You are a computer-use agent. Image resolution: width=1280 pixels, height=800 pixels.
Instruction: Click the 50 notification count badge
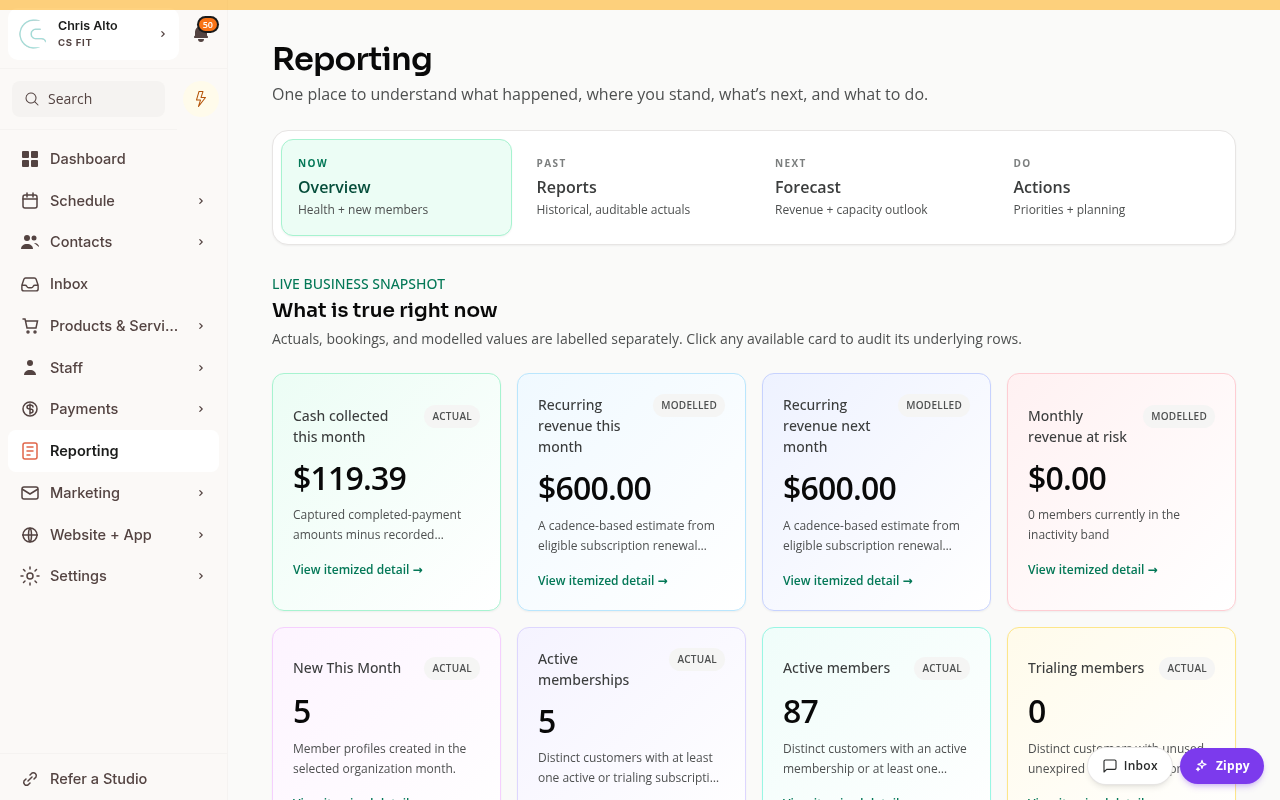coord(208,25)
